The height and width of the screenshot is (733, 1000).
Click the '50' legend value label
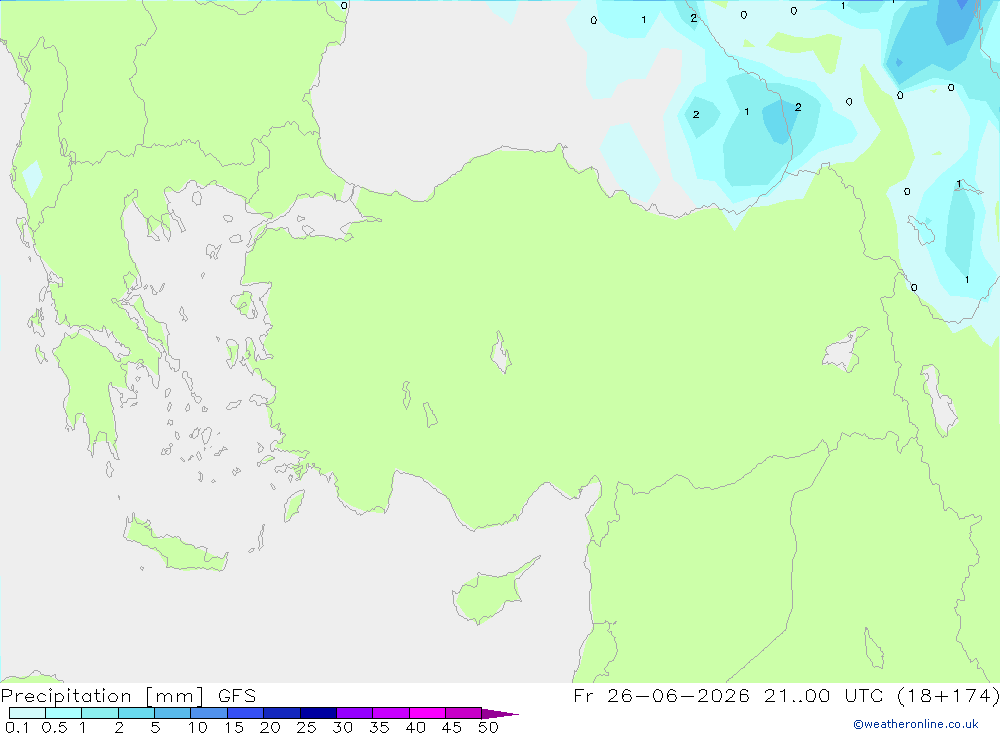[488, 727]
